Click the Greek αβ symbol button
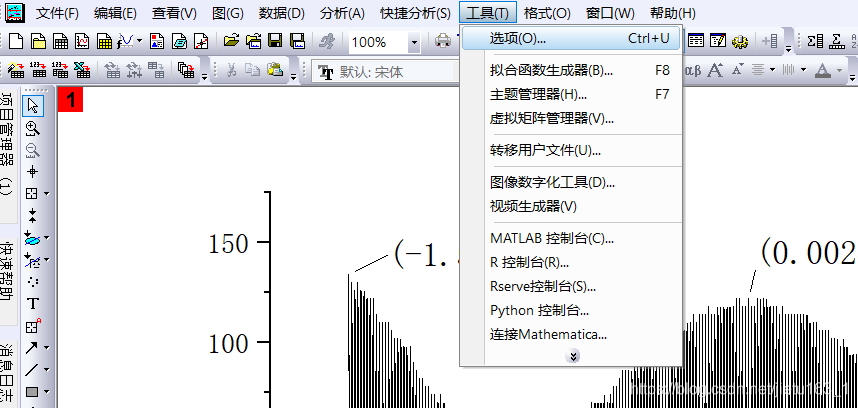This screenshot has height=408, width=858. (693, 70)
